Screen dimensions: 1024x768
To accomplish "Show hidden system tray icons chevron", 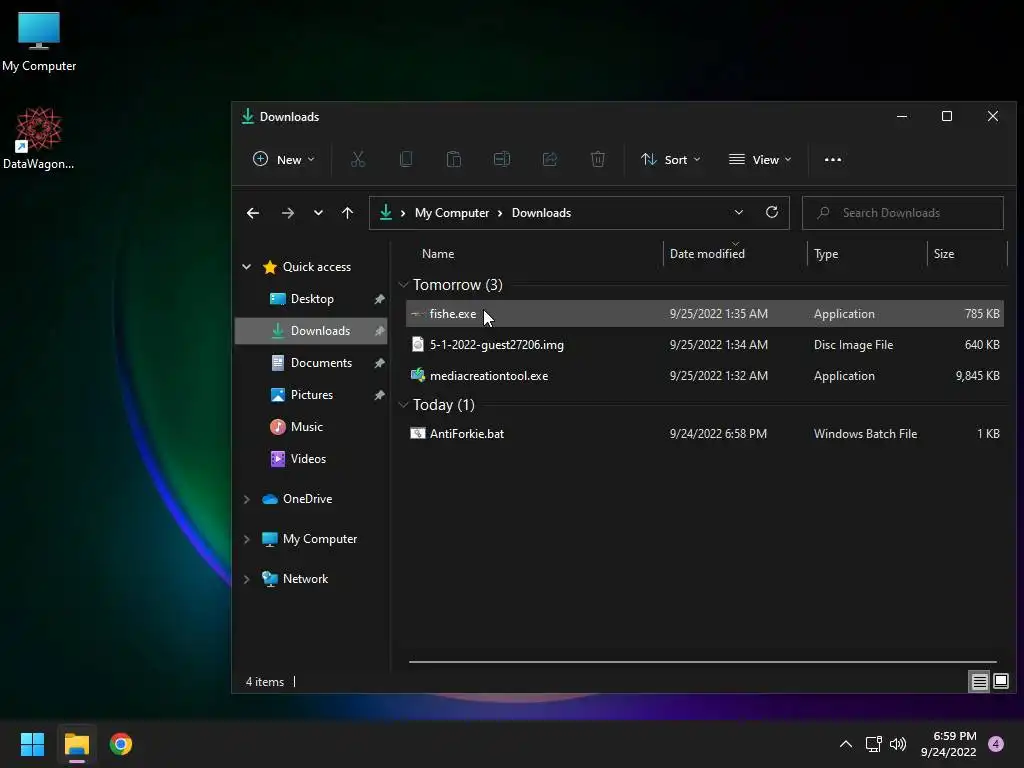I will [846, 744].
